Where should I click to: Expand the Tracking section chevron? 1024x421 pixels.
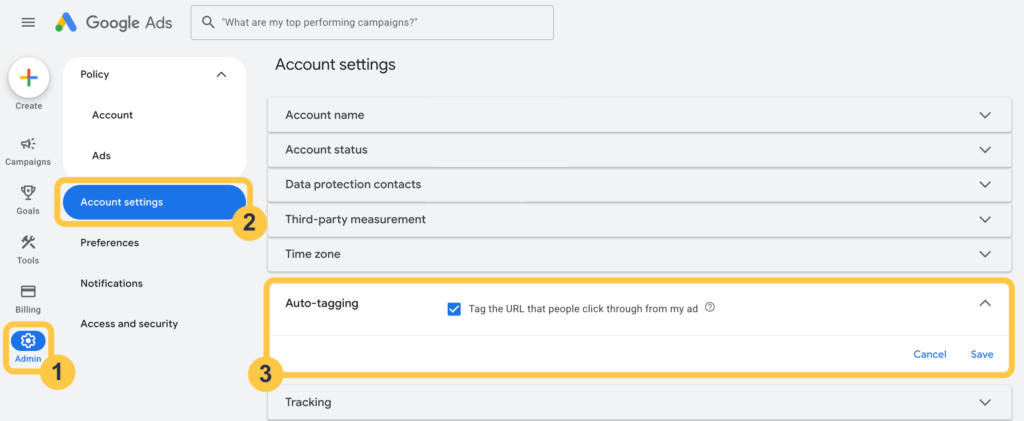(x=985, y=402)
